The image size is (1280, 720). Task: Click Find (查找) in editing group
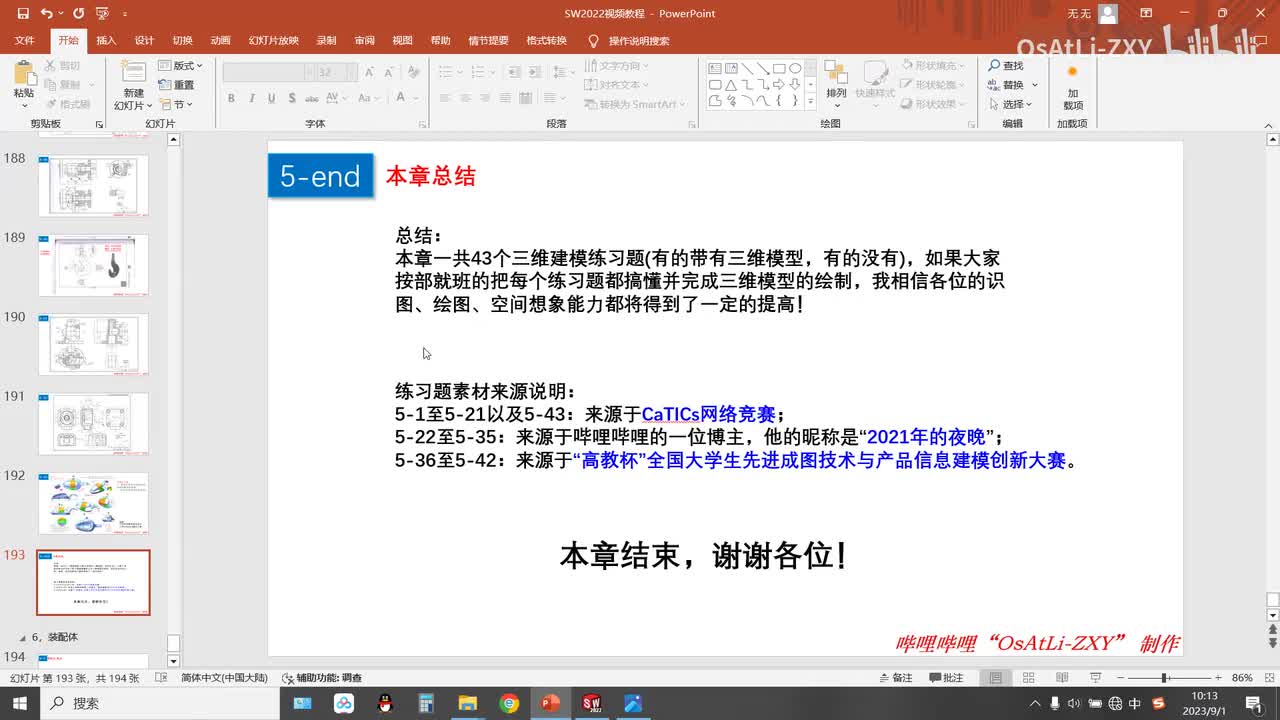[1005, 66]
